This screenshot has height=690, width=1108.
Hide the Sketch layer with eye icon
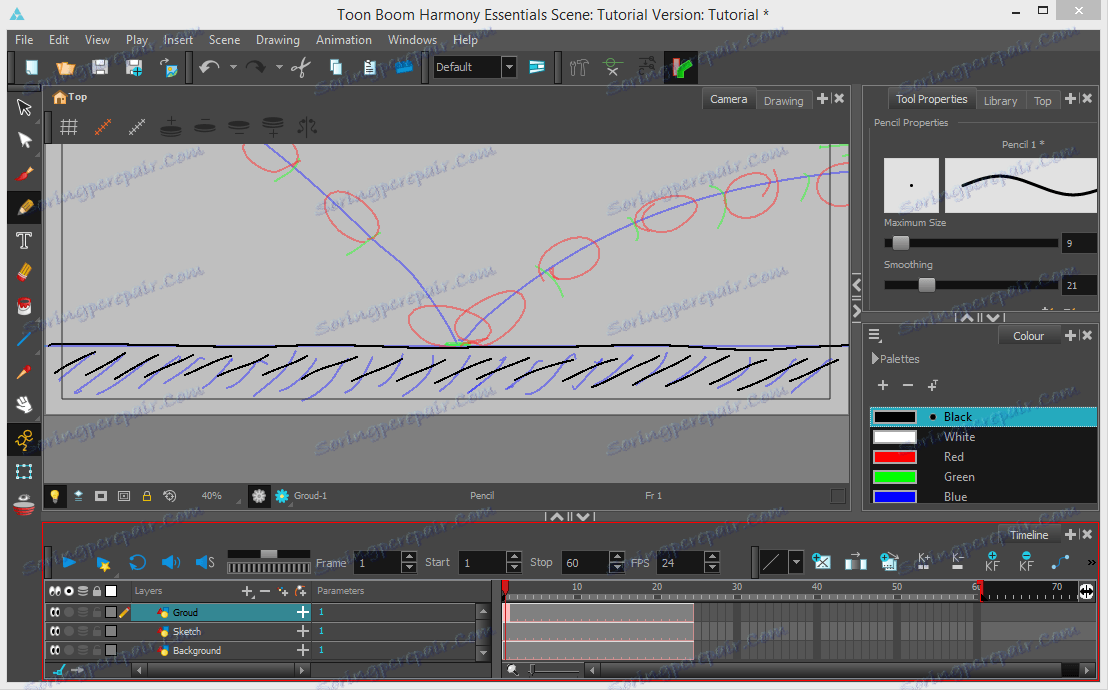click(56, 632)
